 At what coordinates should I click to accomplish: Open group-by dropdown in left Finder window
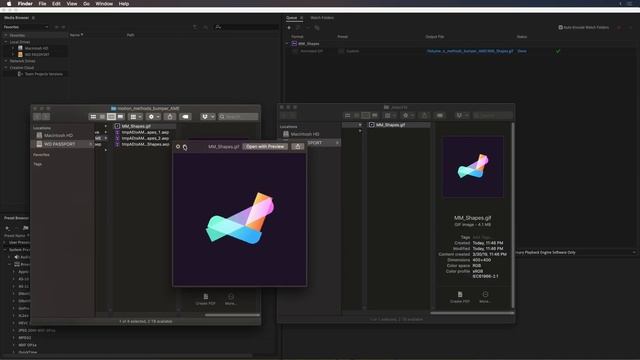tap(136, 117)
